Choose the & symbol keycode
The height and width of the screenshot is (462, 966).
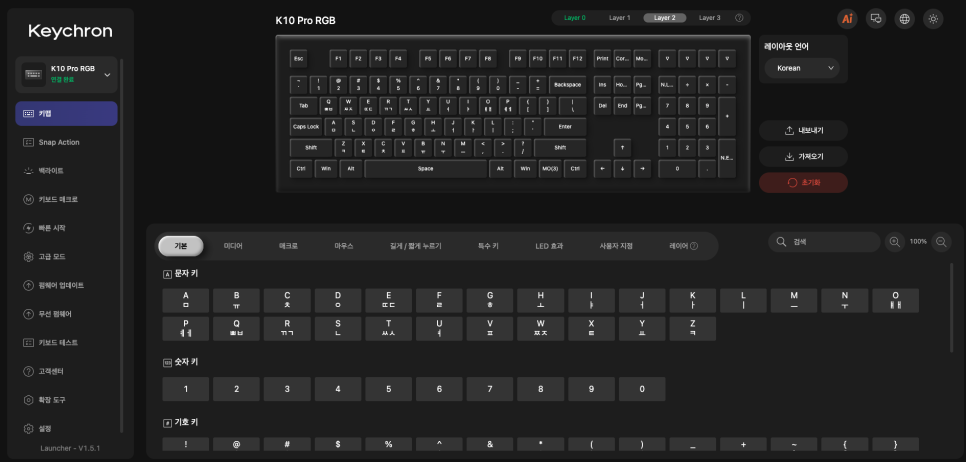490,444
